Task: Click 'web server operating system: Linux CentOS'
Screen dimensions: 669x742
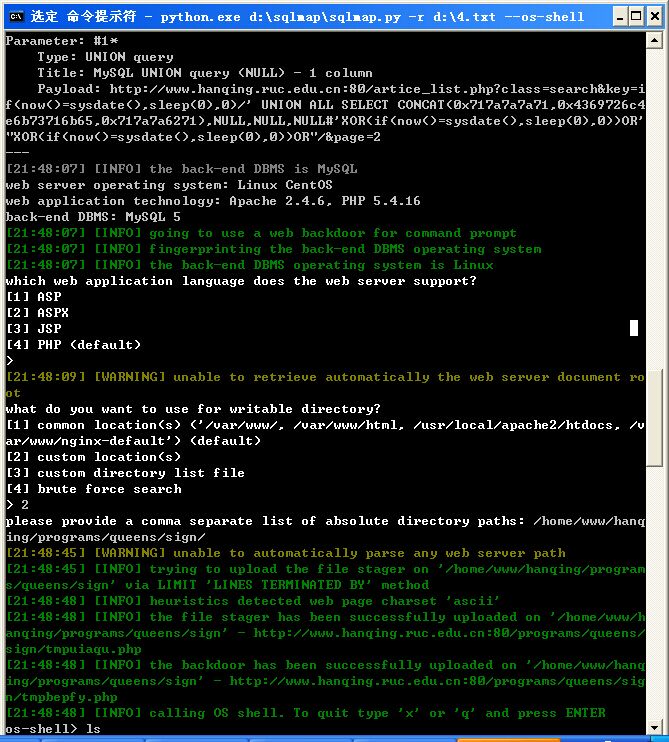Action: click(169, 185)
